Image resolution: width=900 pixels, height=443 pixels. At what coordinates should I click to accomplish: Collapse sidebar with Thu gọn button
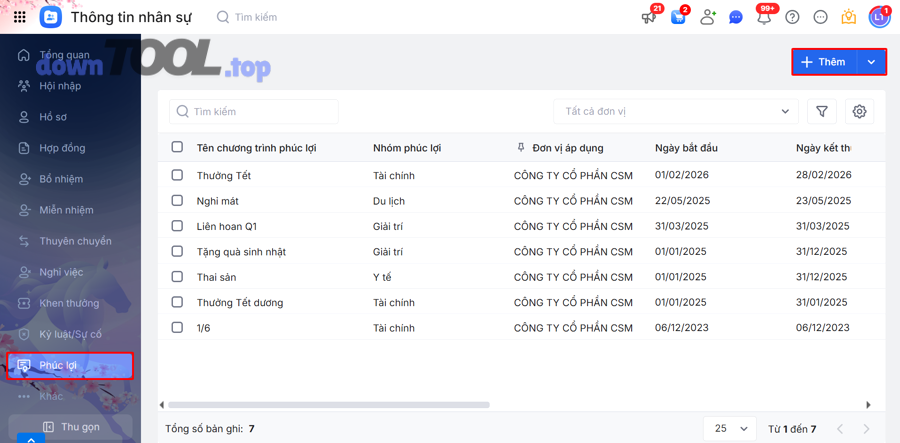70,427
